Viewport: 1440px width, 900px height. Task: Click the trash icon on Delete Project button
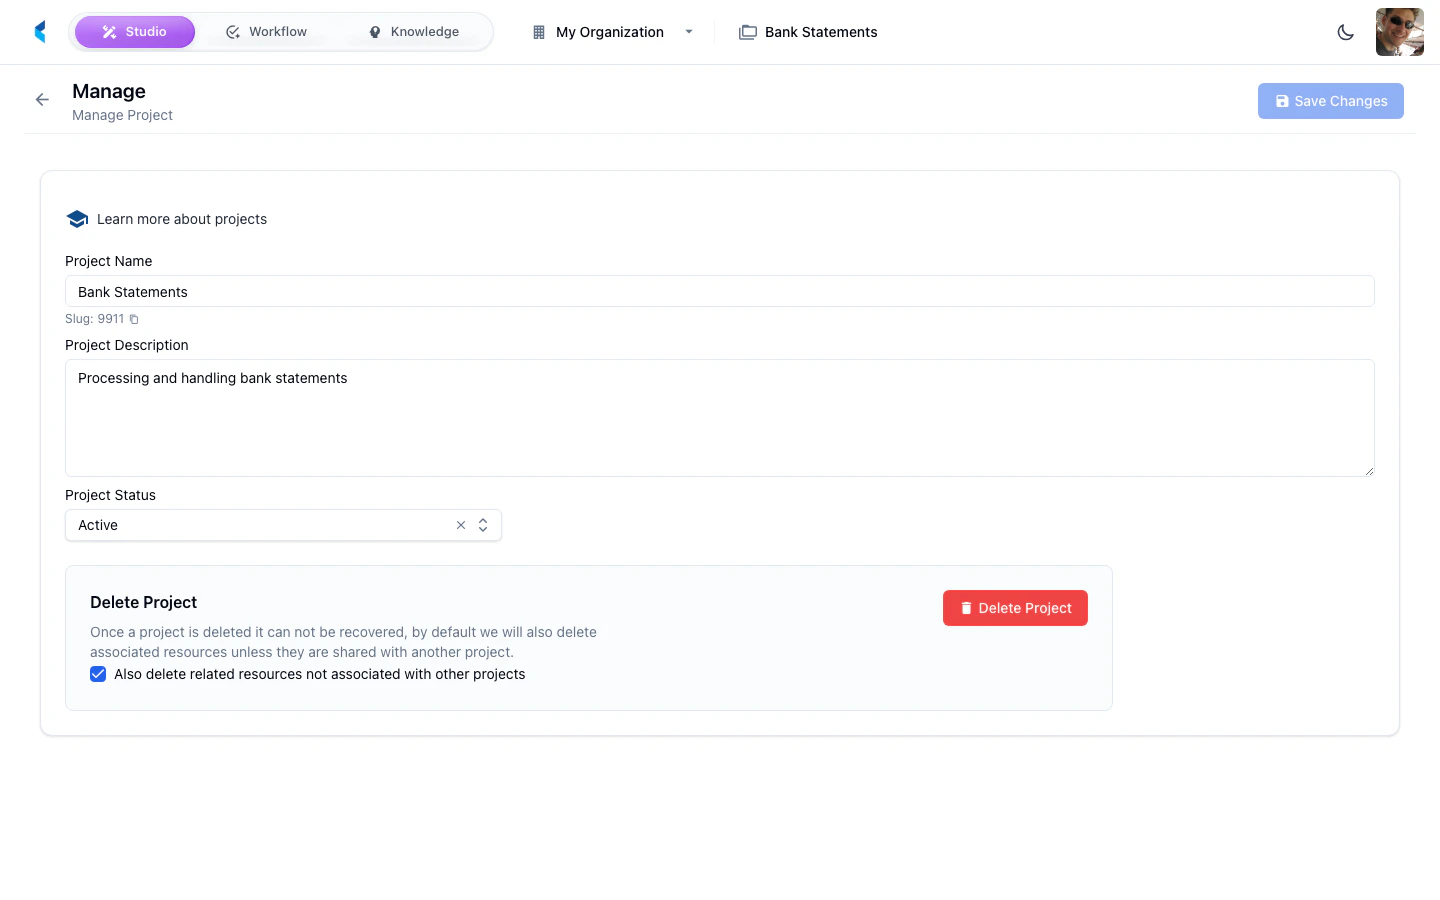(x=966, y=607)
